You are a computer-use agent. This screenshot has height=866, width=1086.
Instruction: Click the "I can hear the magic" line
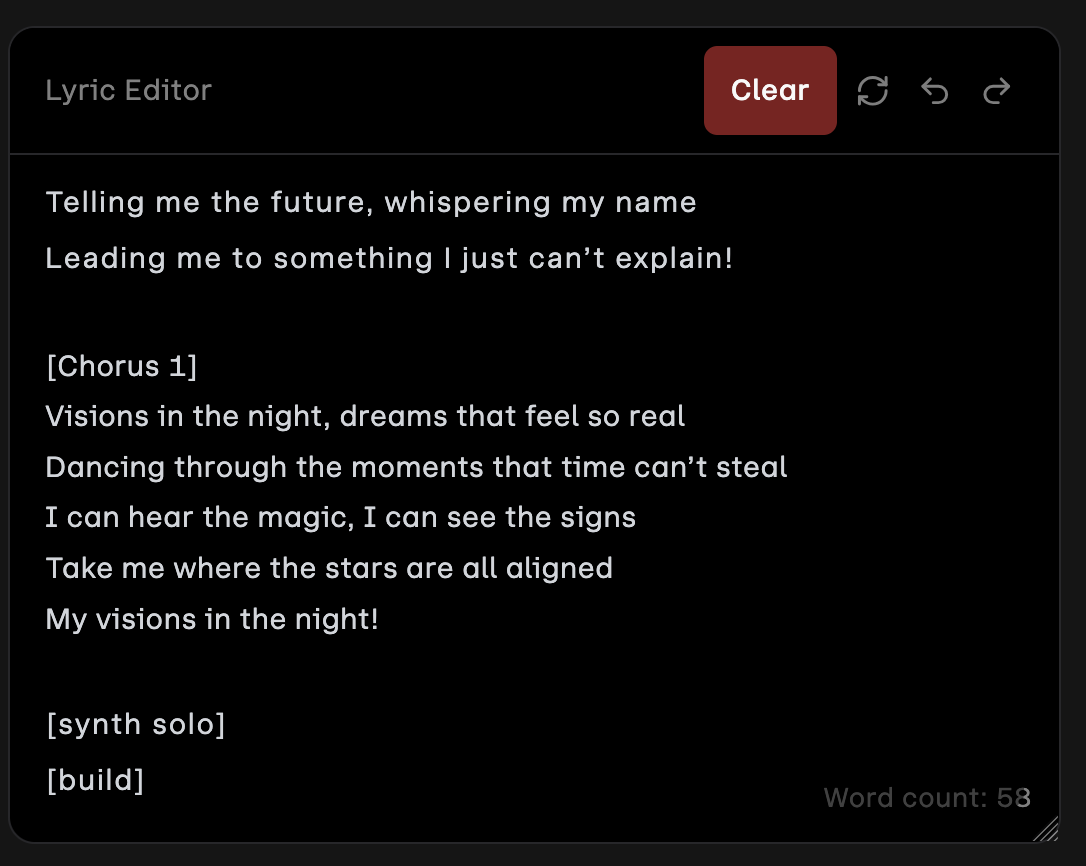click(x=340, y=518)
